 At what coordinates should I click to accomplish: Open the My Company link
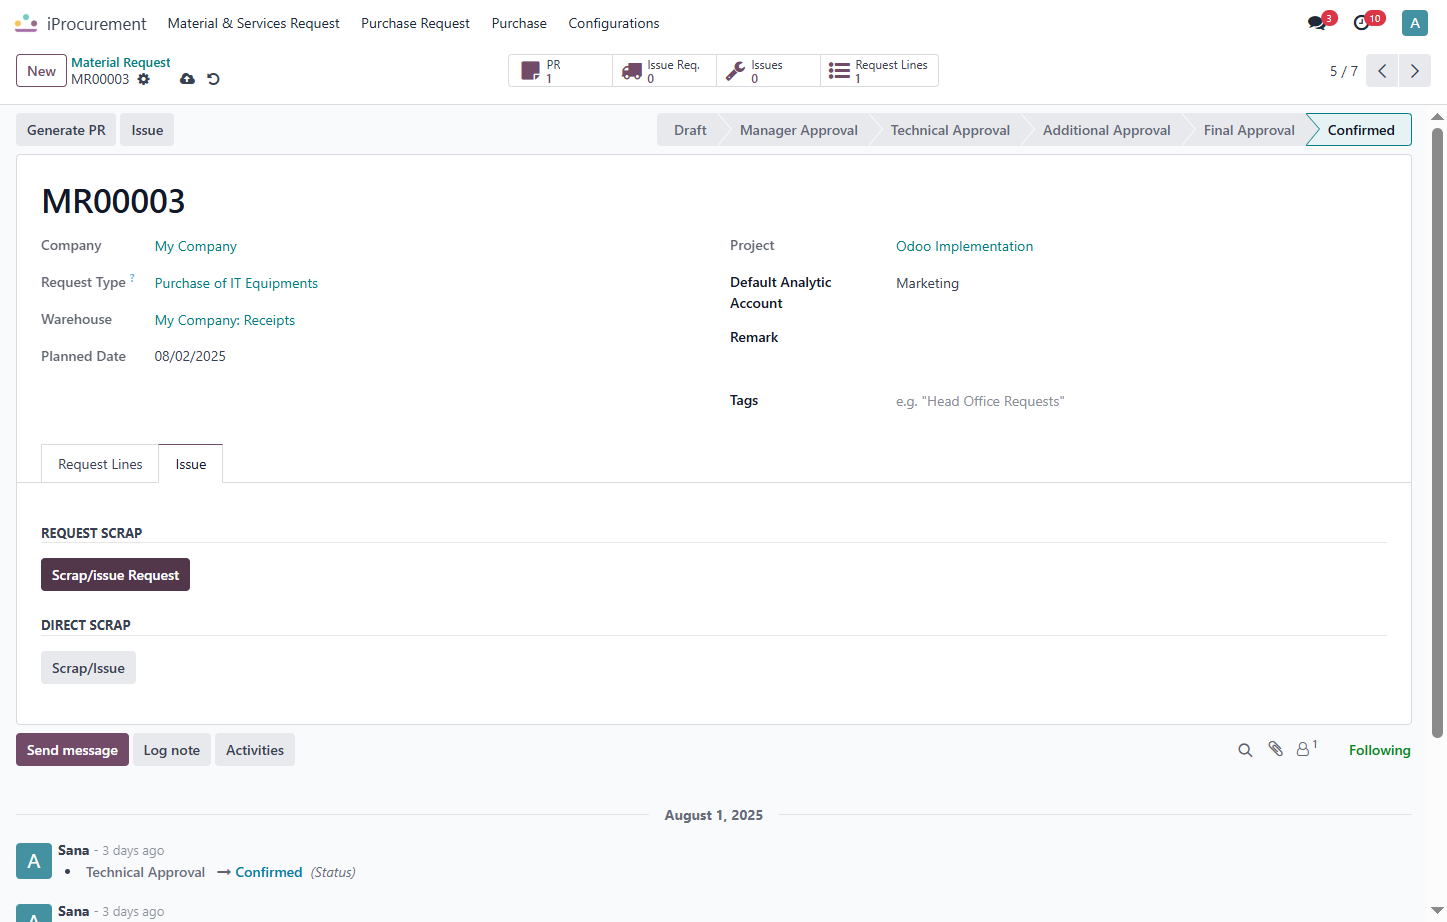click(x=196, y=246)
